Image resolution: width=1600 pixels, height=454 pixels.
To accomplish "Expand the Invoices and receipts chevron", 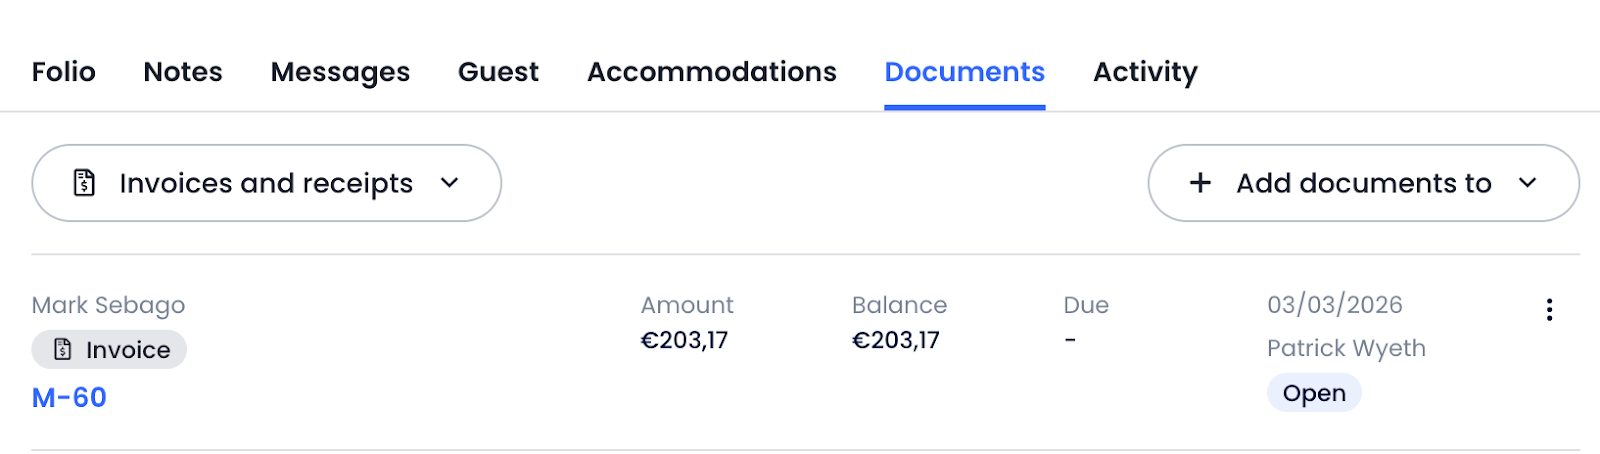I will [x=450, y=183].
